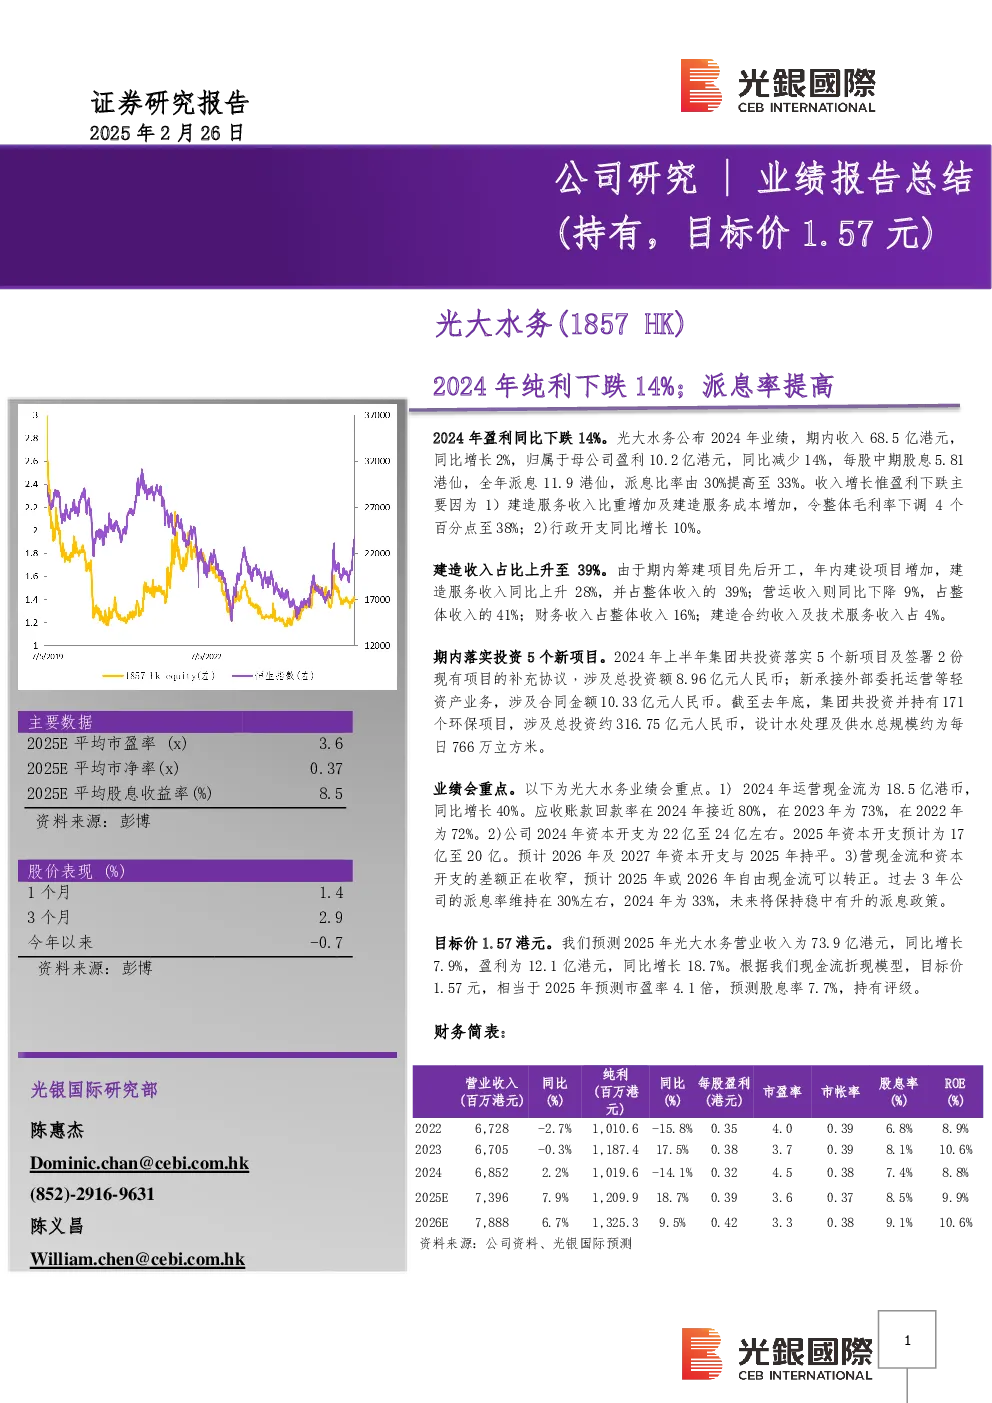Click the '光银国际研究部' heading
The height and width of the screenshot is (1403, 992).
(94, 1090)
